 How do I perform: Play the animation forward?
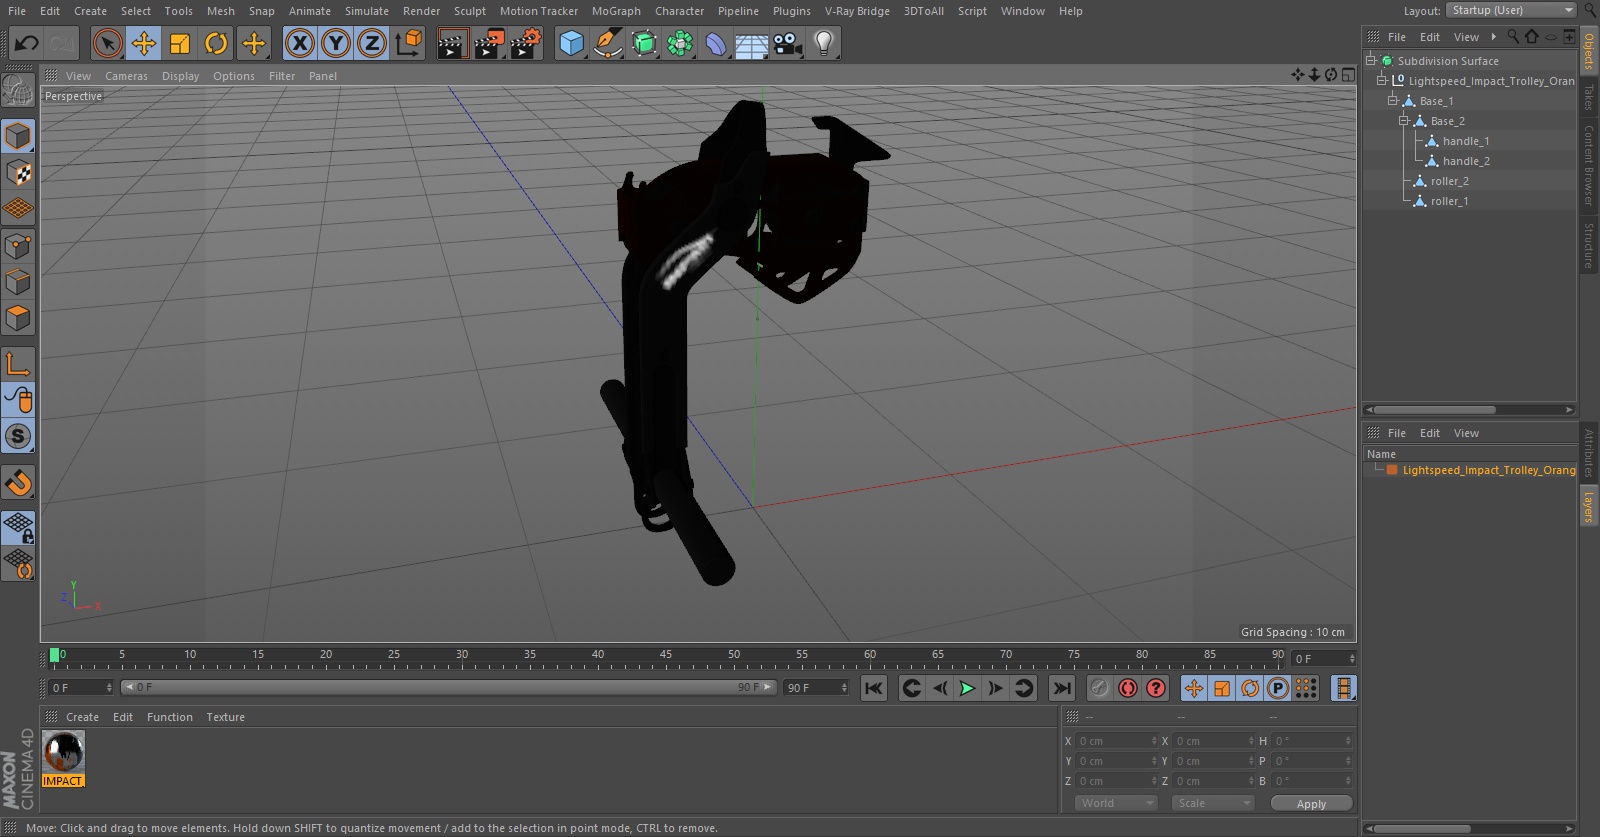pos(967,688)
